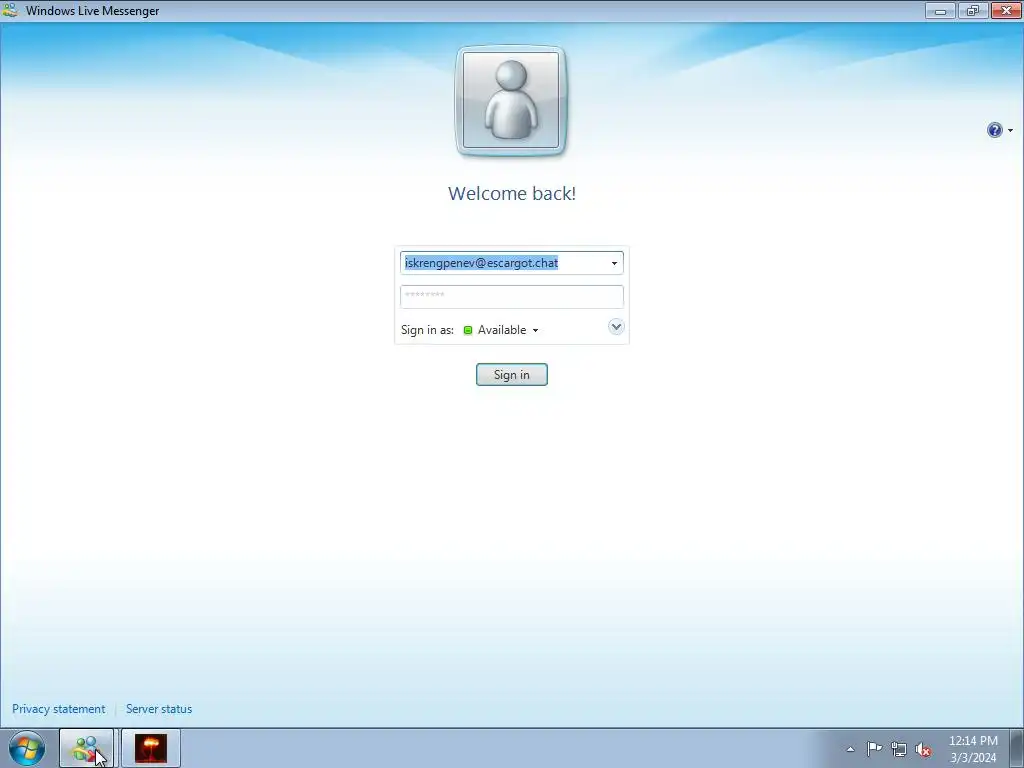The width and height of the screenshot is (1024, 768).
Task: Expand sign-in options chevron button
Action: 616,327
